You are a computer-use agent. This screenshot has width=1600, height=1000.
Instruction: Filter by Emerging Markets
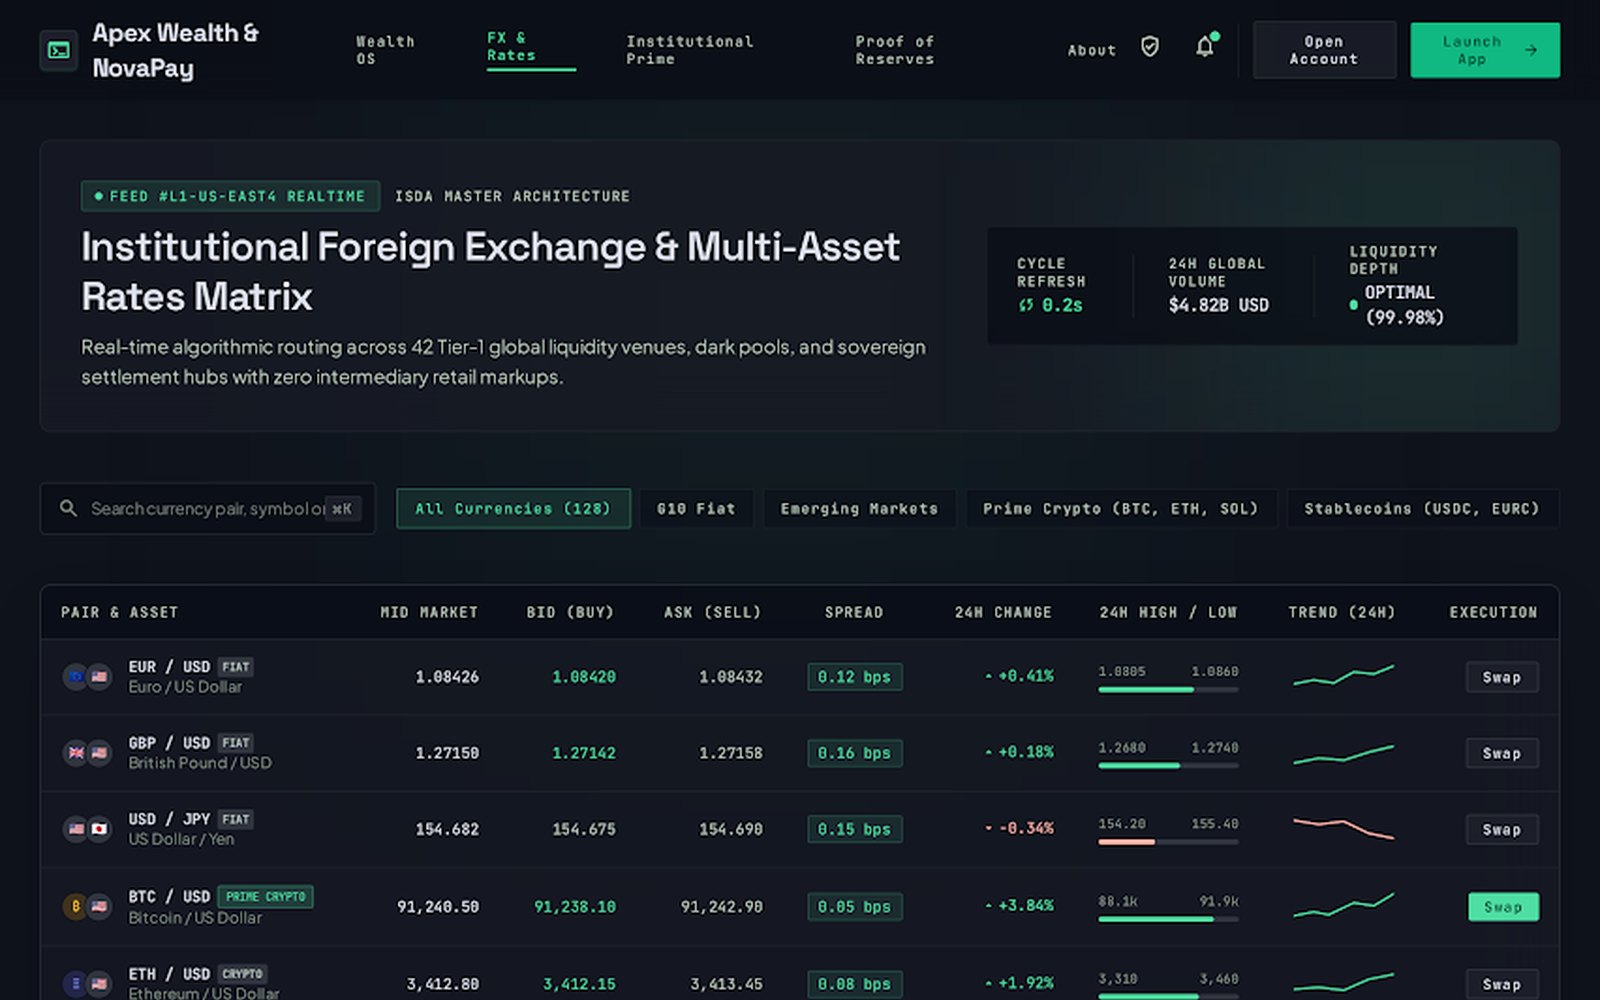click(x=859, y=508)
